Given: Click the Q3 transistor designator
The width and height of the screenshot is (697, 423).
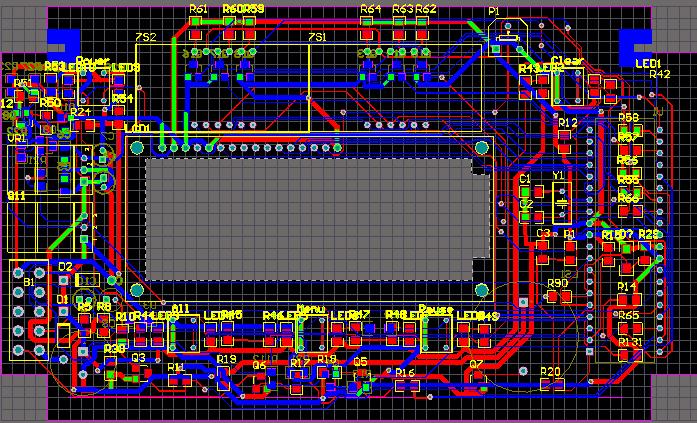Looking at the screenshot, I should (x=139, y=357).
